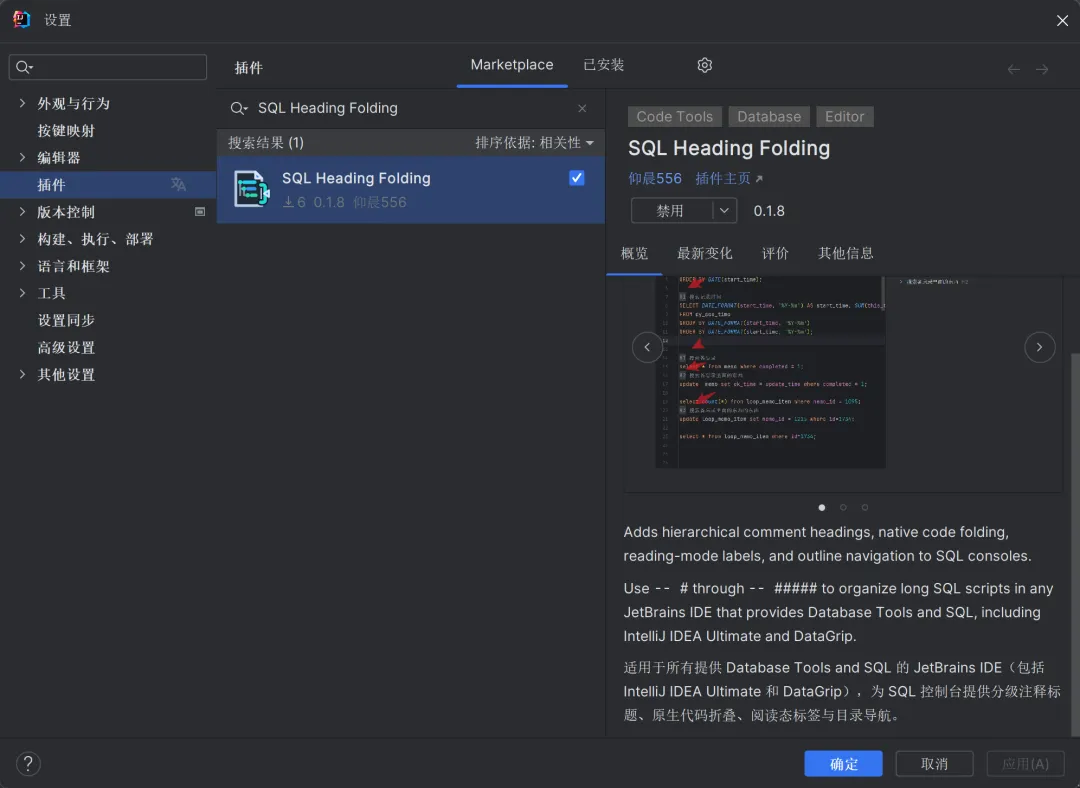
Task: Click the plugin search magnifier icon
Action: (x=238, y=108)
